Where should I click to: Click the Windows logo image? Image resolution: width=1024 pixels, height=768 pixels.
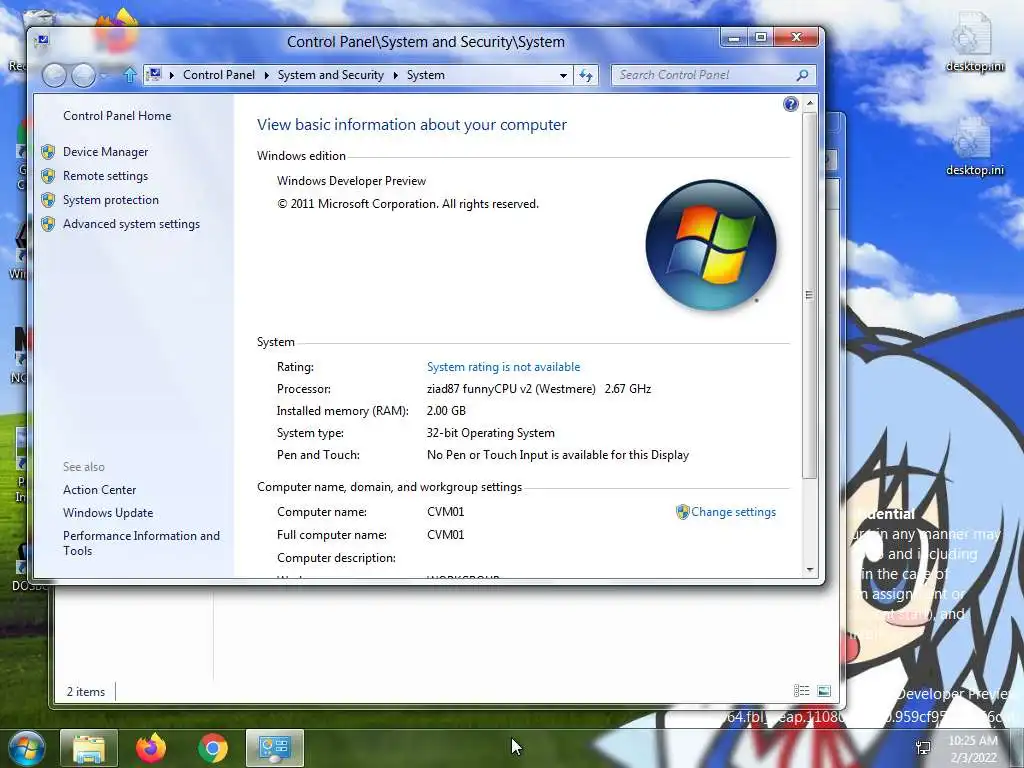click(711, 244)
